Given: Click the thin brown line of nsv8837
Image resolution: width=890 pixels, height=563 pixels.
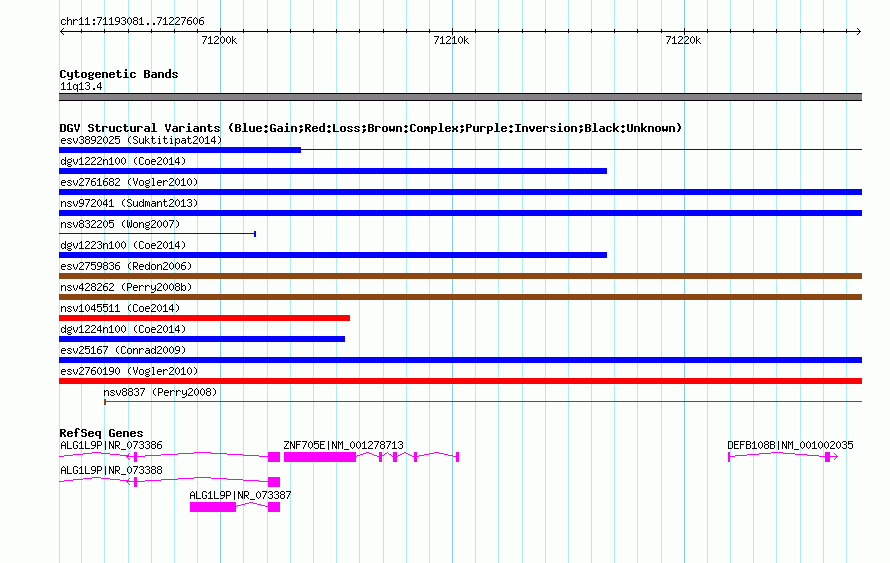Looking at the screenshot, I should [x=483, y=402].
